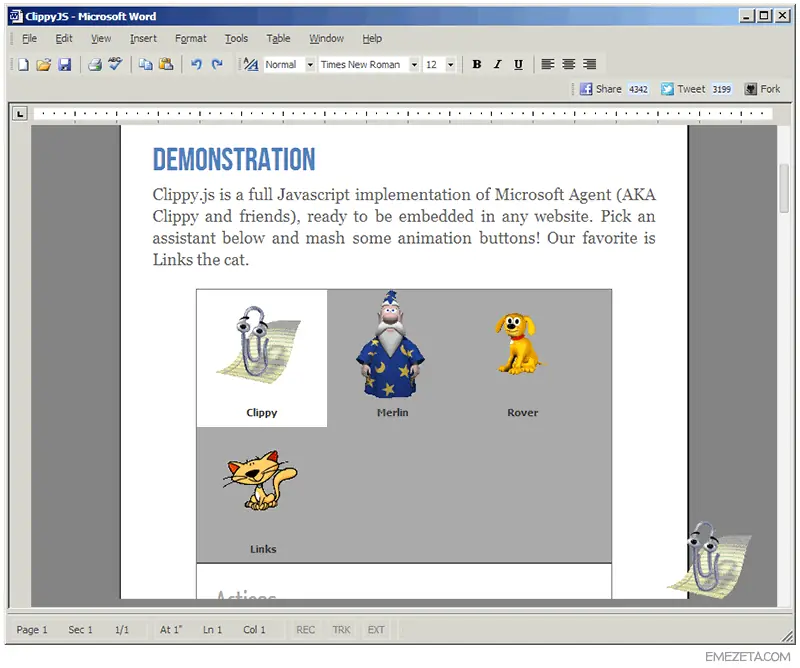Click the vertical scrollbar thumb
800x668 pixels.
784,189
